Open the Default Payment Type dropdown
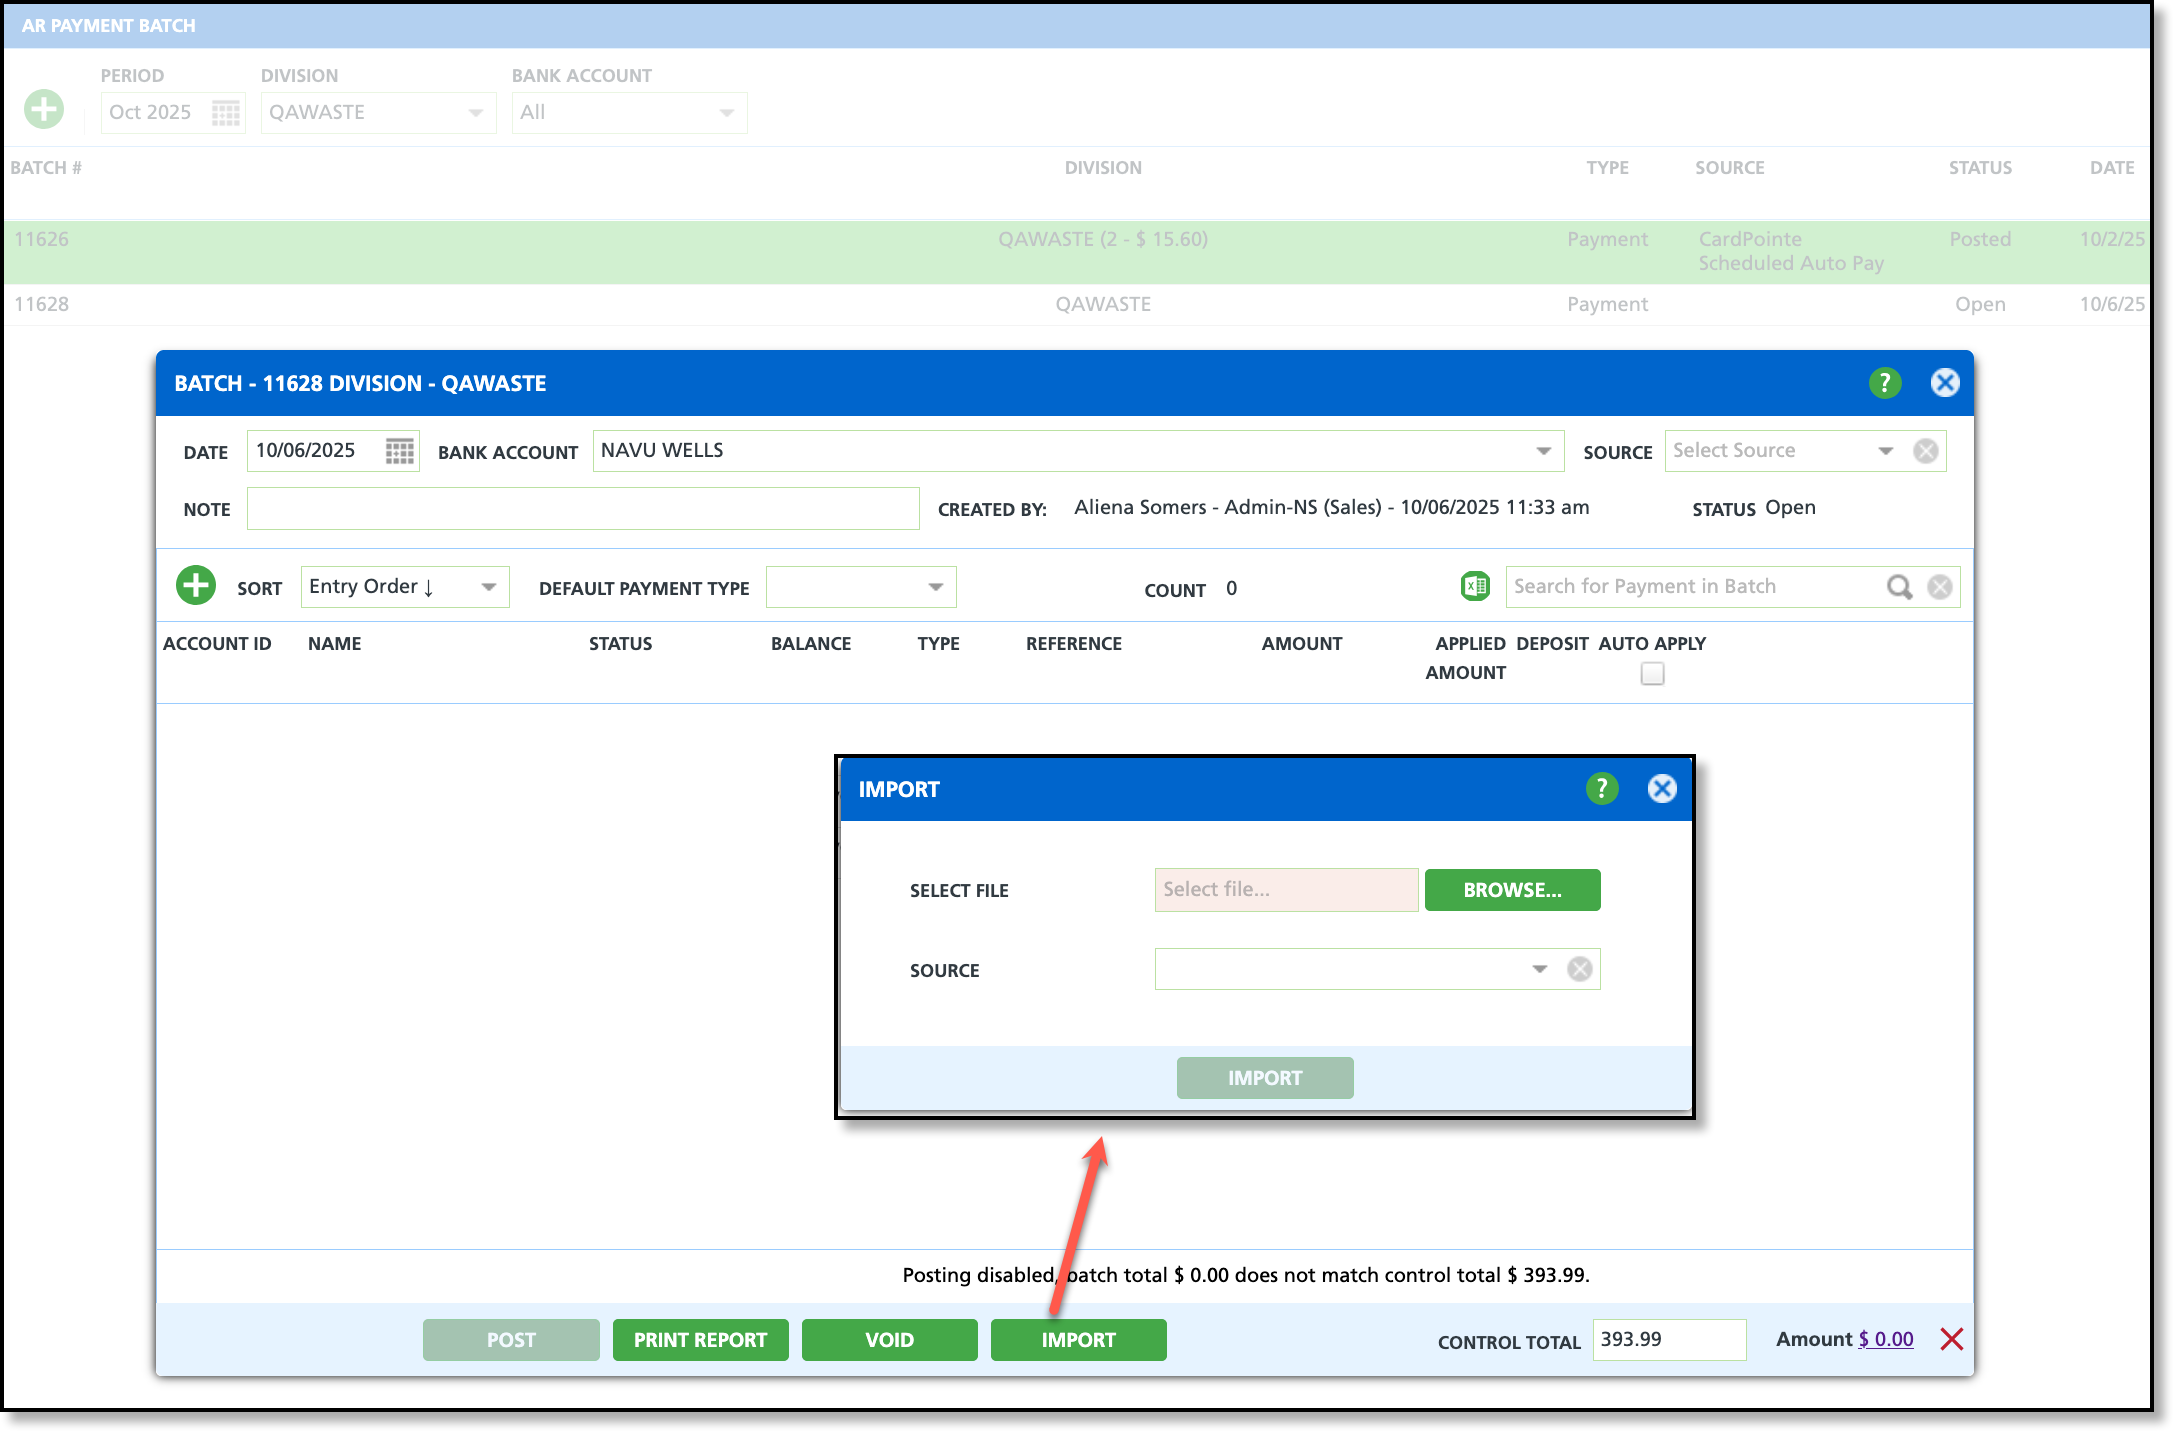This screenshot has height=1432, width=2174. [x=936, y=587]
